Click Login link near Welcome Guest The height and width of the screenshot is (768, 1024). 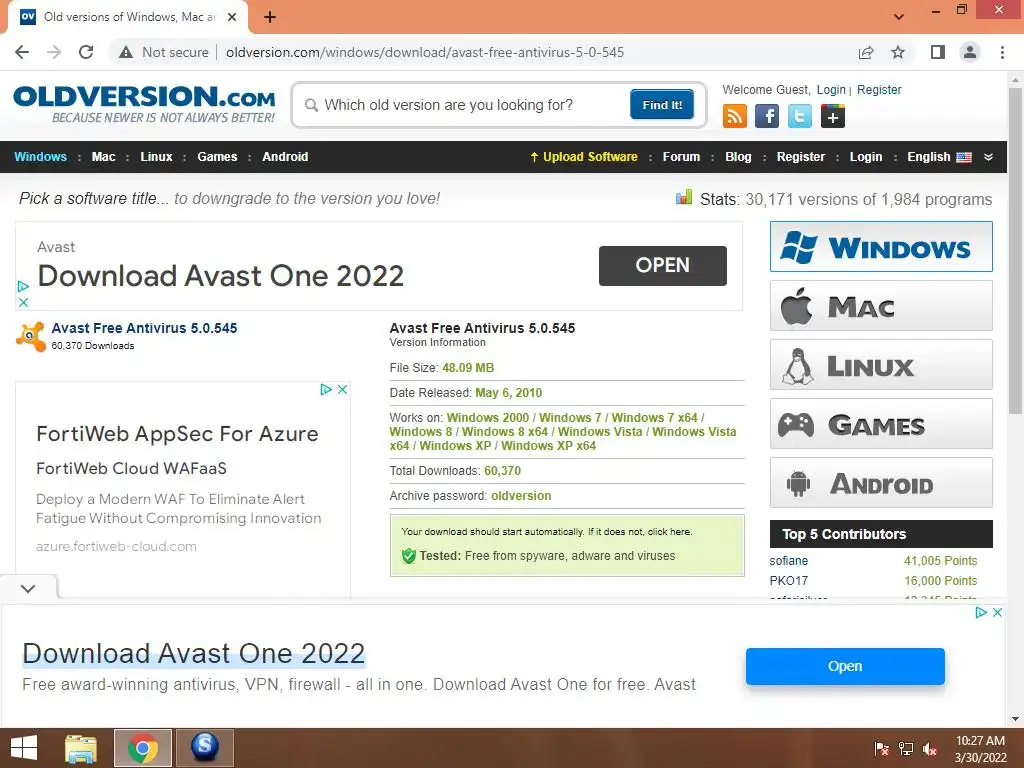click(x=831, y=90)
